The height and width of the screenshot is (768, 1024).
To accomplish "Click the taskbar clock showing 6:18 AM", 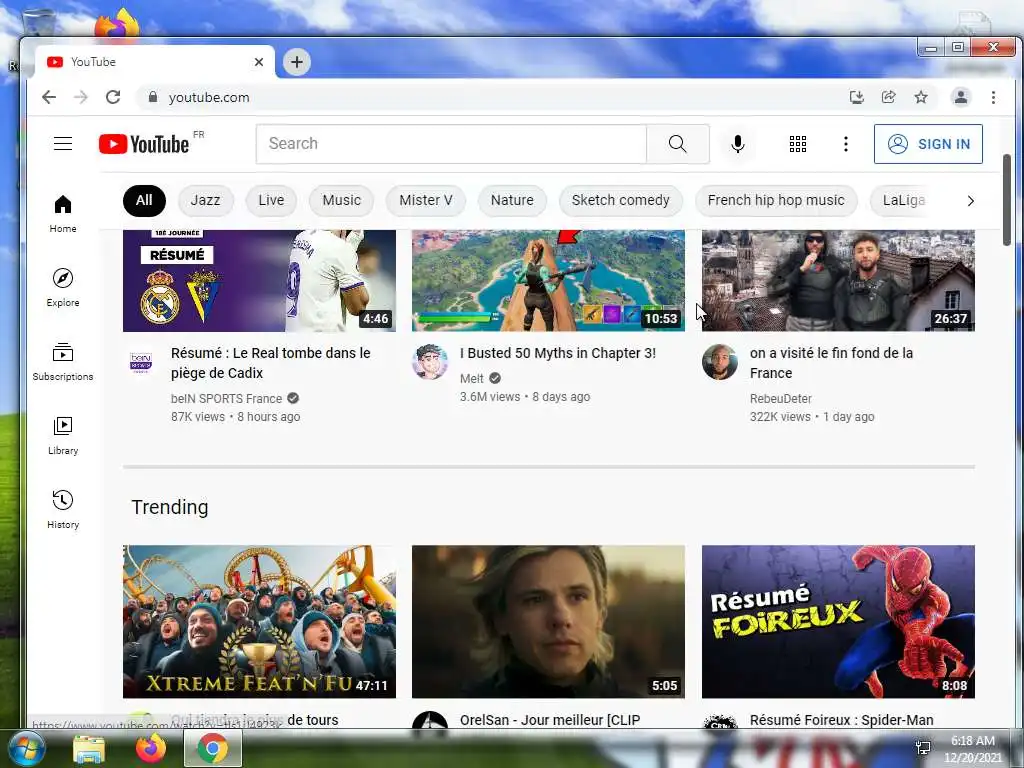I will tap(972, 749).
